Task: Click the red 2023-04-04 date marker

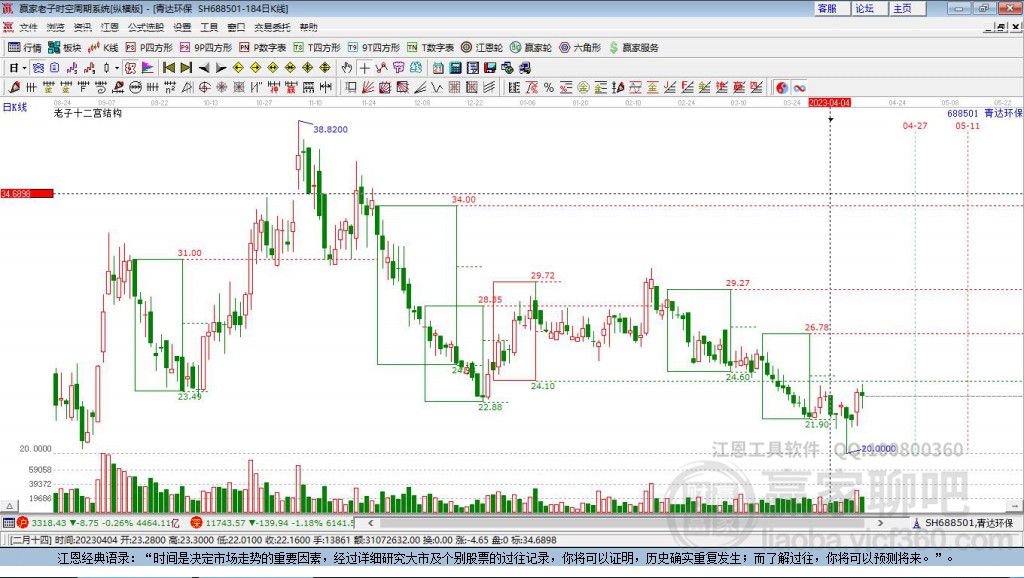Action: [x=830, y=103]
